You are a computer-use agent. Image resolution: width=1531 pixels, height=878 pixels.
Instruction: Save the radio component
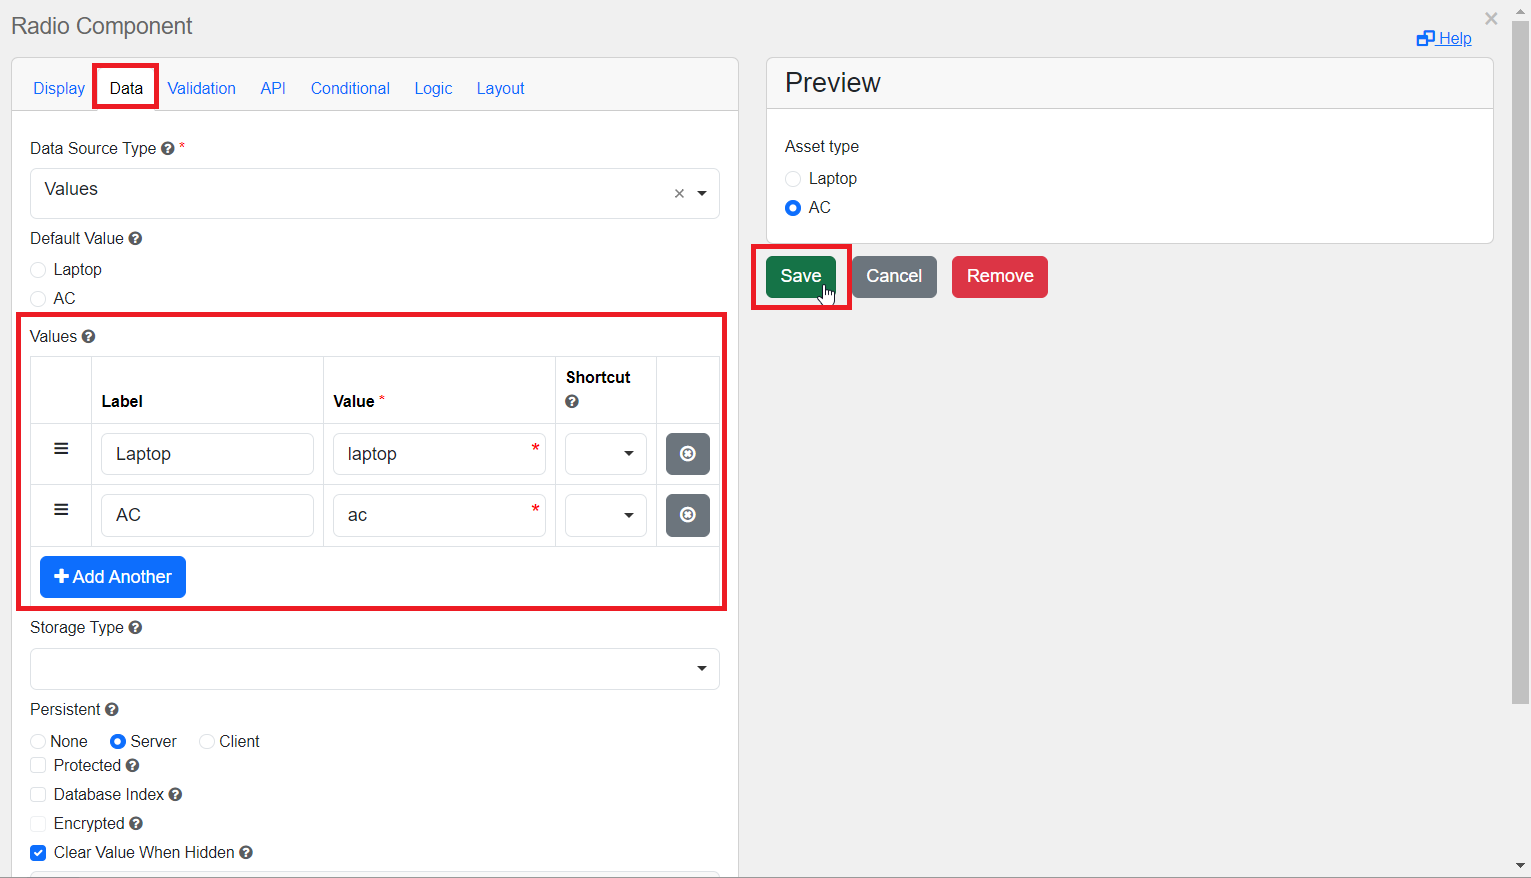pos(801,277)
